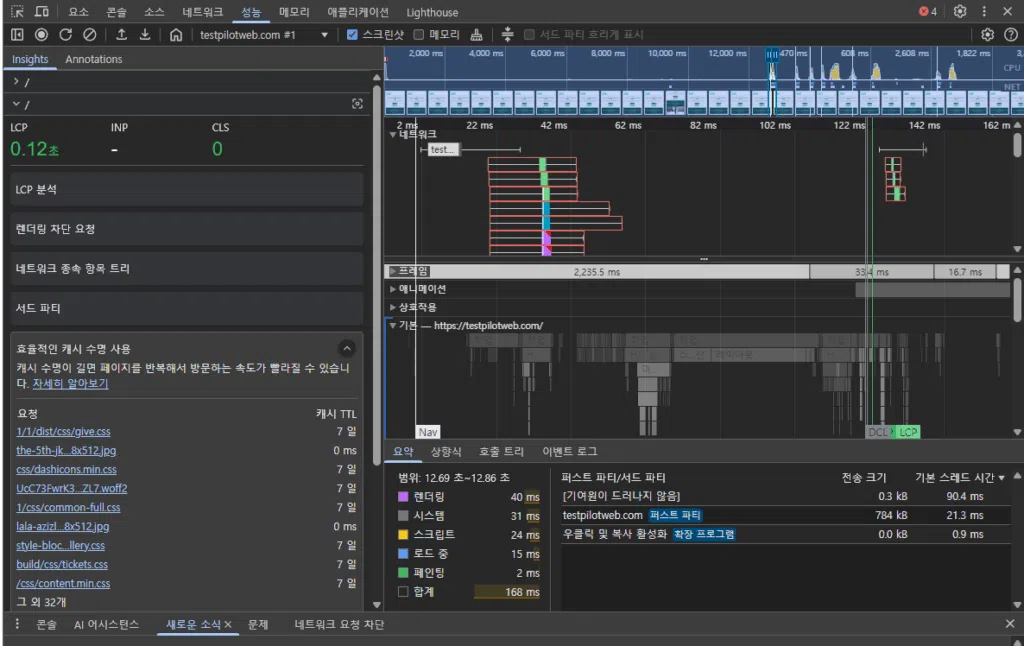Collapse the 효율적인 캐시 수명 사용 card
1024x646 pixels.
(349, 348)
